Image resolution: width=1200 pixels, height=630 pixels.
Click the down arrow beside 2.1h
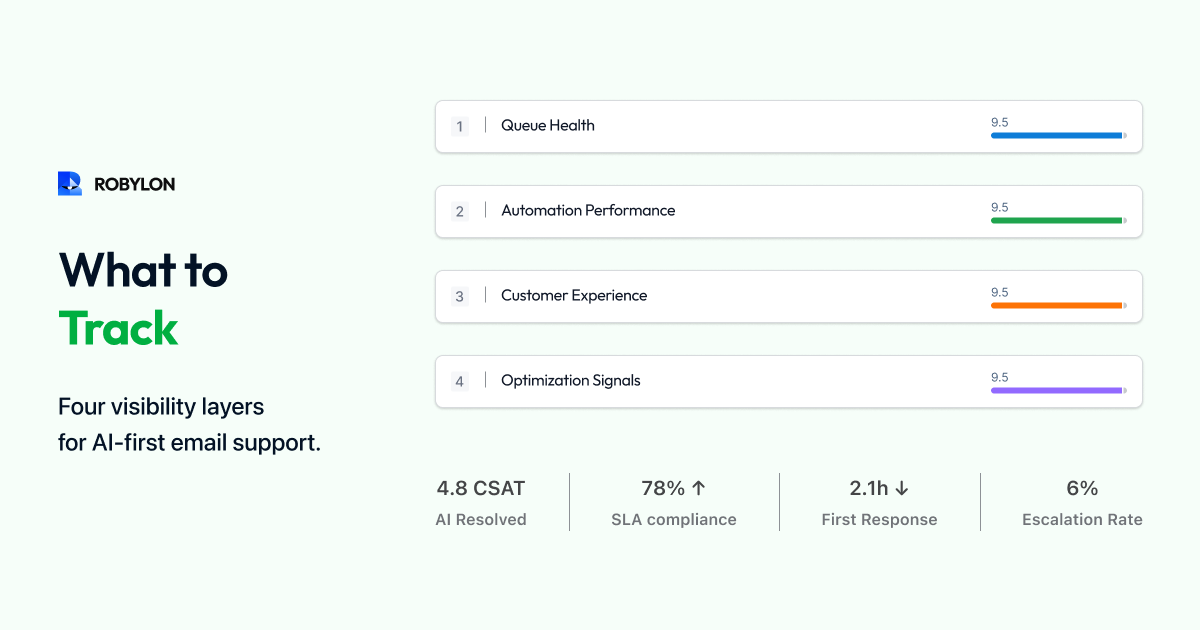click(901, 488)
